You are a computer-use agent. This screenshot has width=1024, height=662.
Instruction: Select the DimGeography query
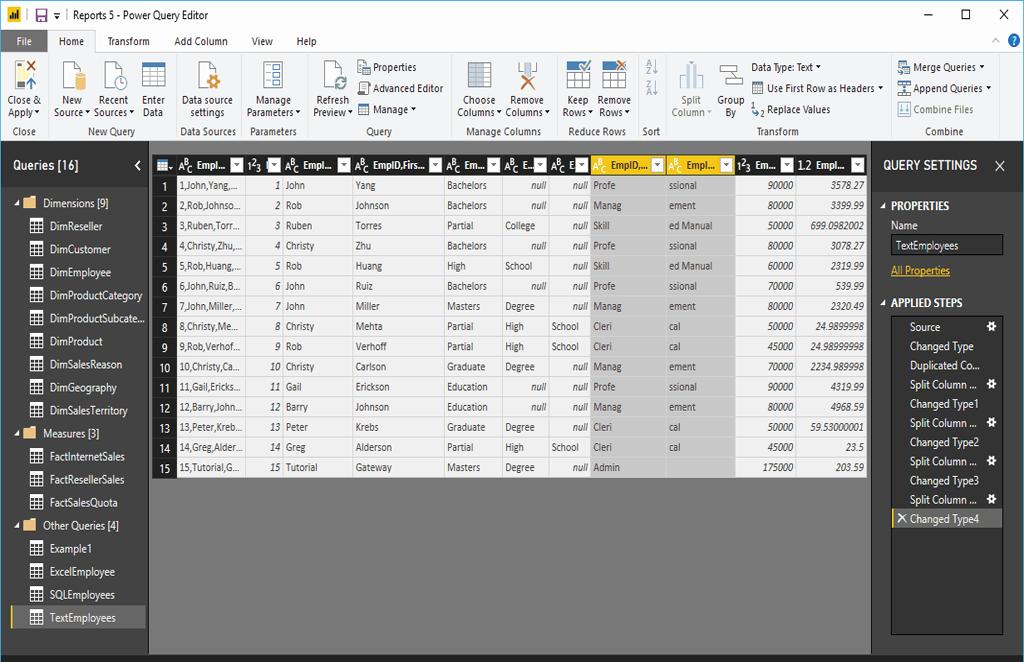[83, 388]
